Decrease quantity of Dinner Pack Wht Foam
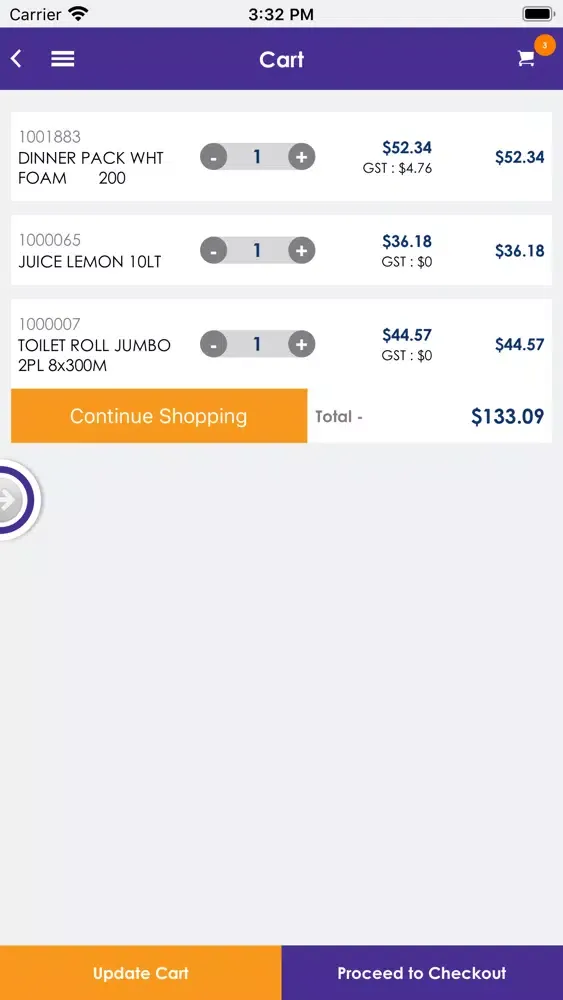The height and width of the screenshot is (1000, 563). pos(214,157)
